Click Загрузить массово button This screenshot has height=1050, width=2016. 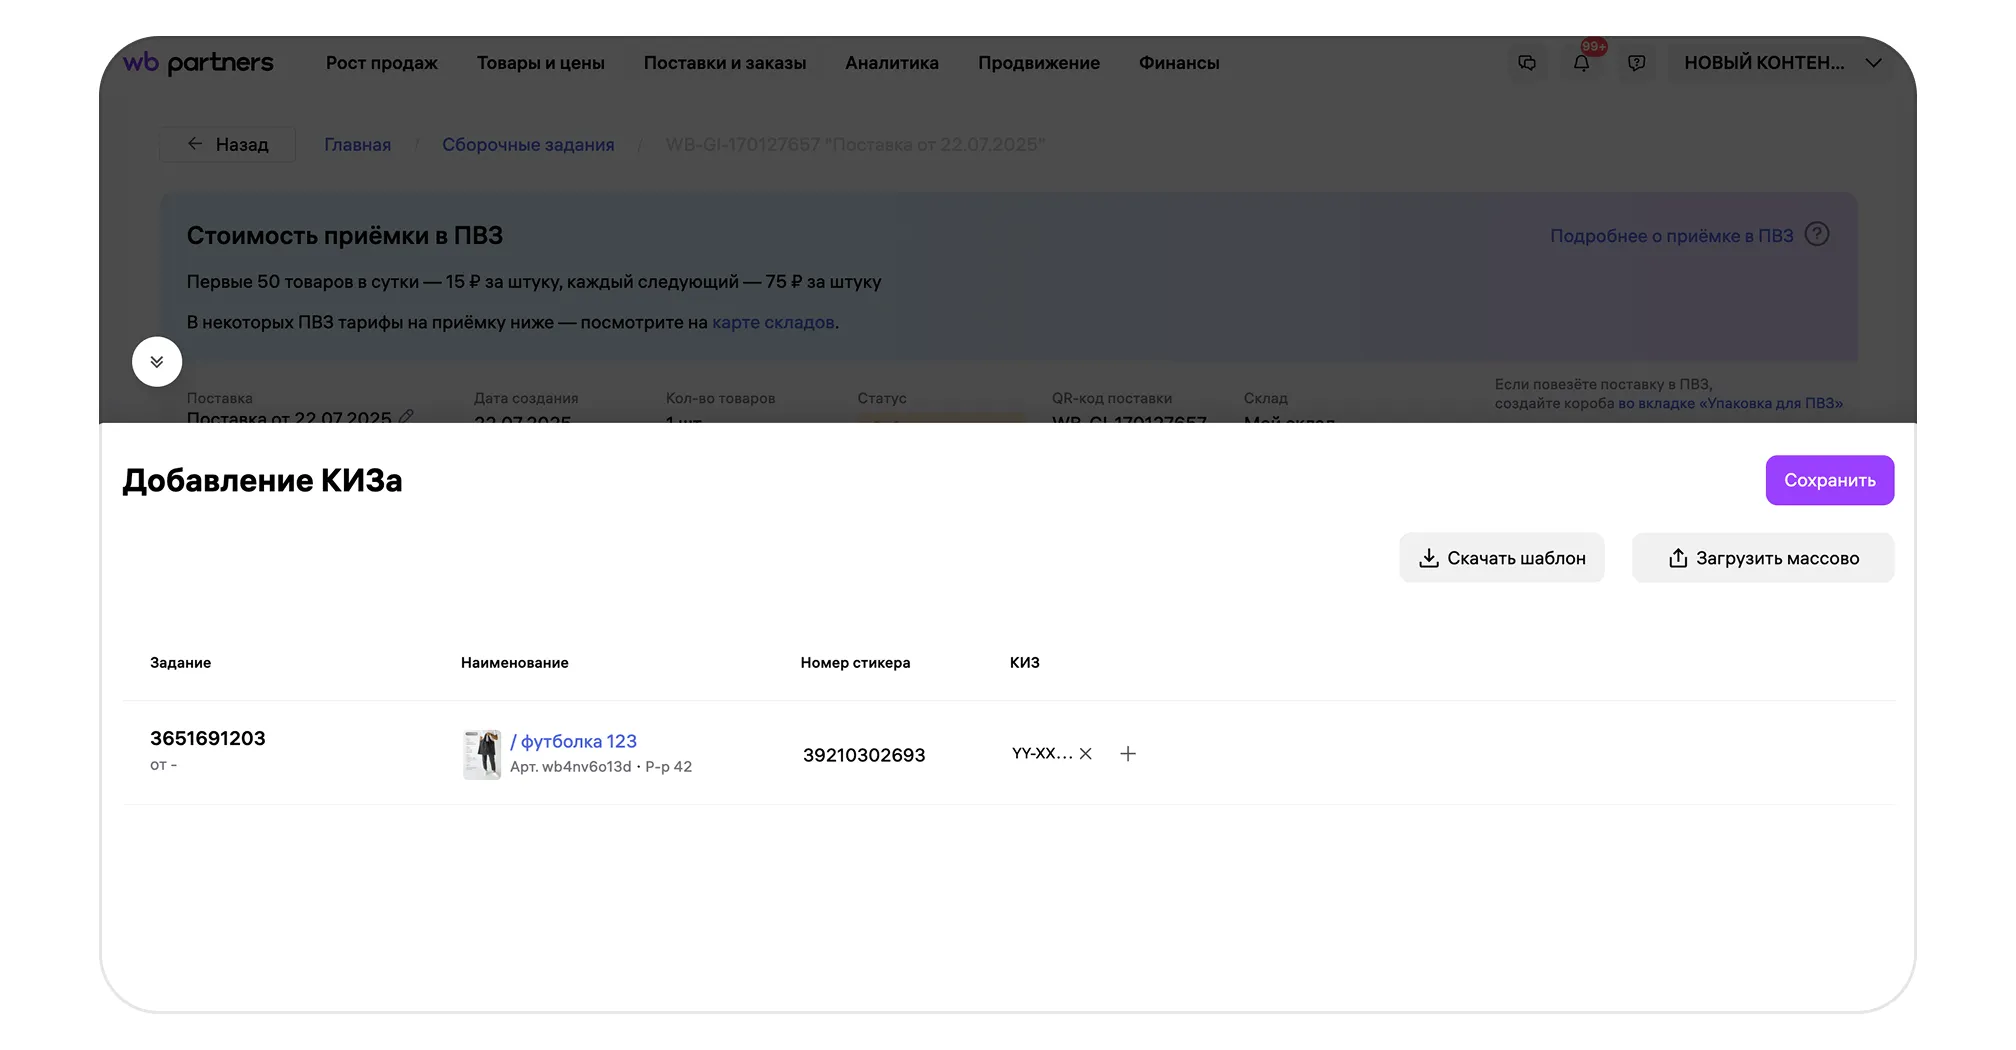point(1762,558)
